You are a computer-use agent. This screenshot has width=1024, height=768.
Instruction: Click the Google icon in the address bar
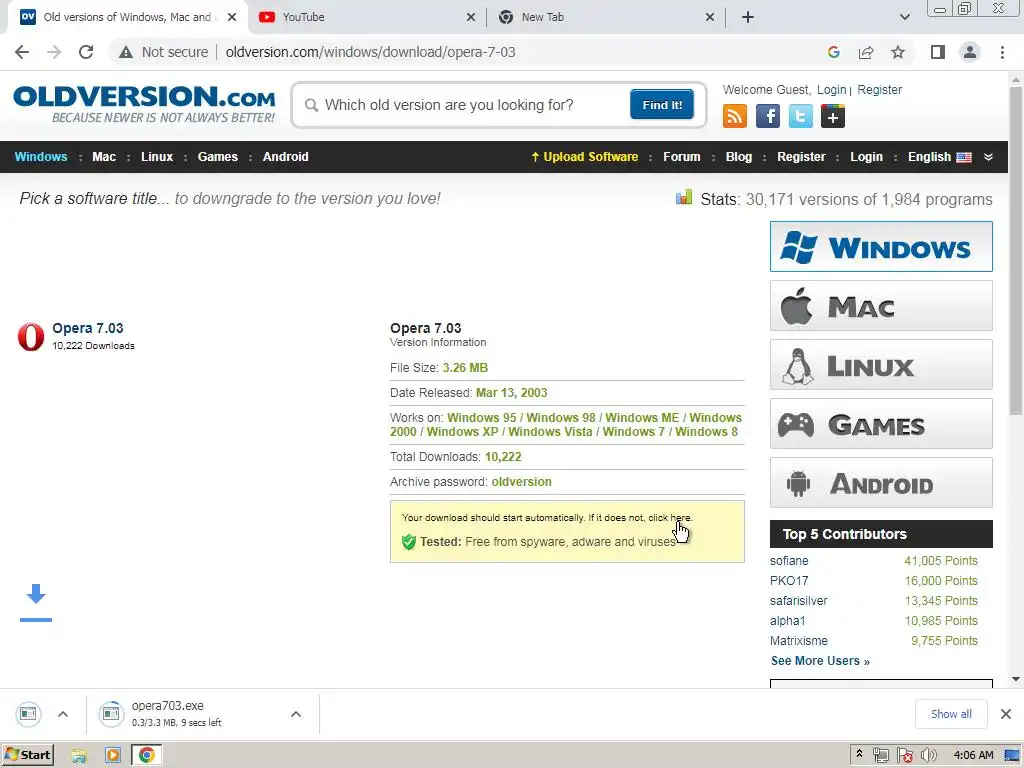[833, 52]
